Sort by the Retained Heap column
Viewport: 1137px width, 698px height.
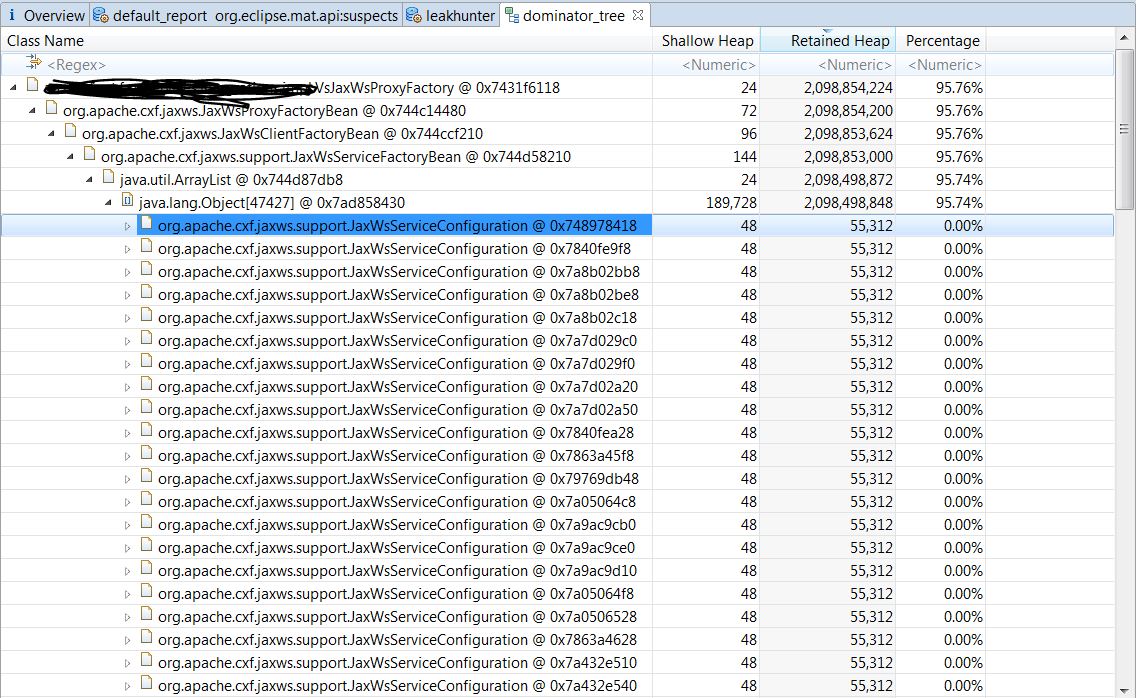839,40
